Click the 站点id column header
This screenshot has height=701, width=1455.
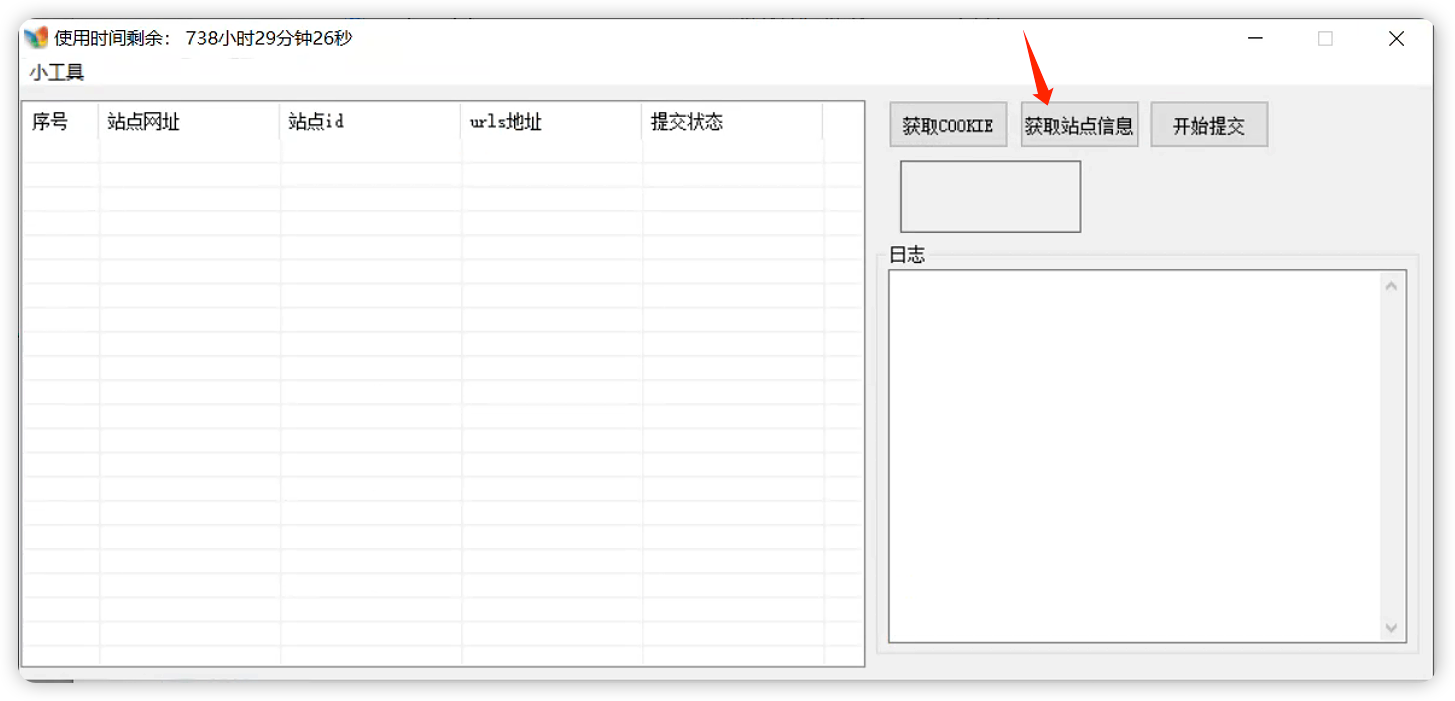tap(370, 122)
